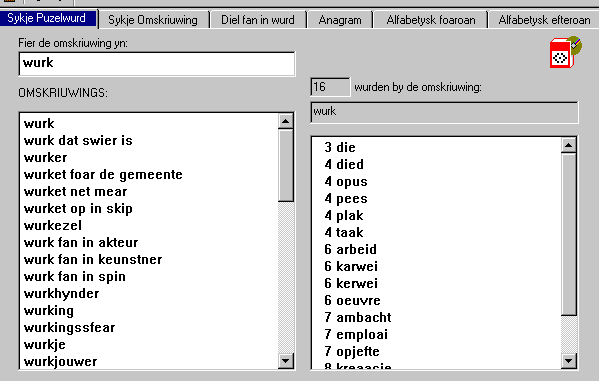
Task: Click the omskriuwing input field containing wurk
Action: click(157, 64)
